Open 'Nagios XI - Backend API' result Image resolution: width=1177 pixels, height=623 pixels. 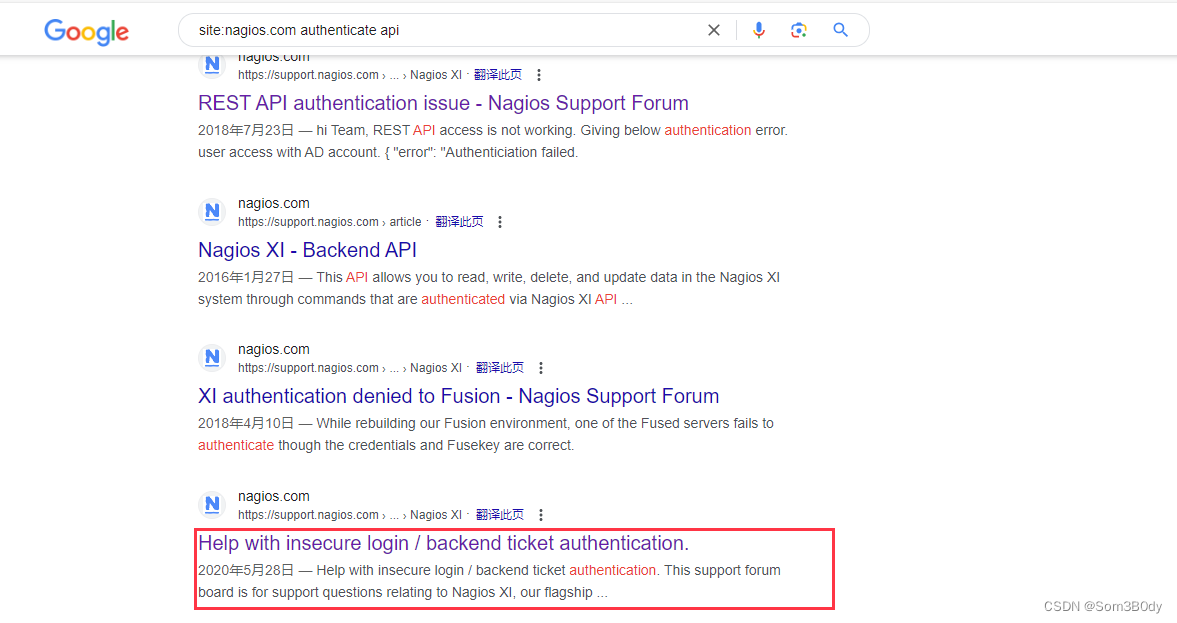pos(307,250)
